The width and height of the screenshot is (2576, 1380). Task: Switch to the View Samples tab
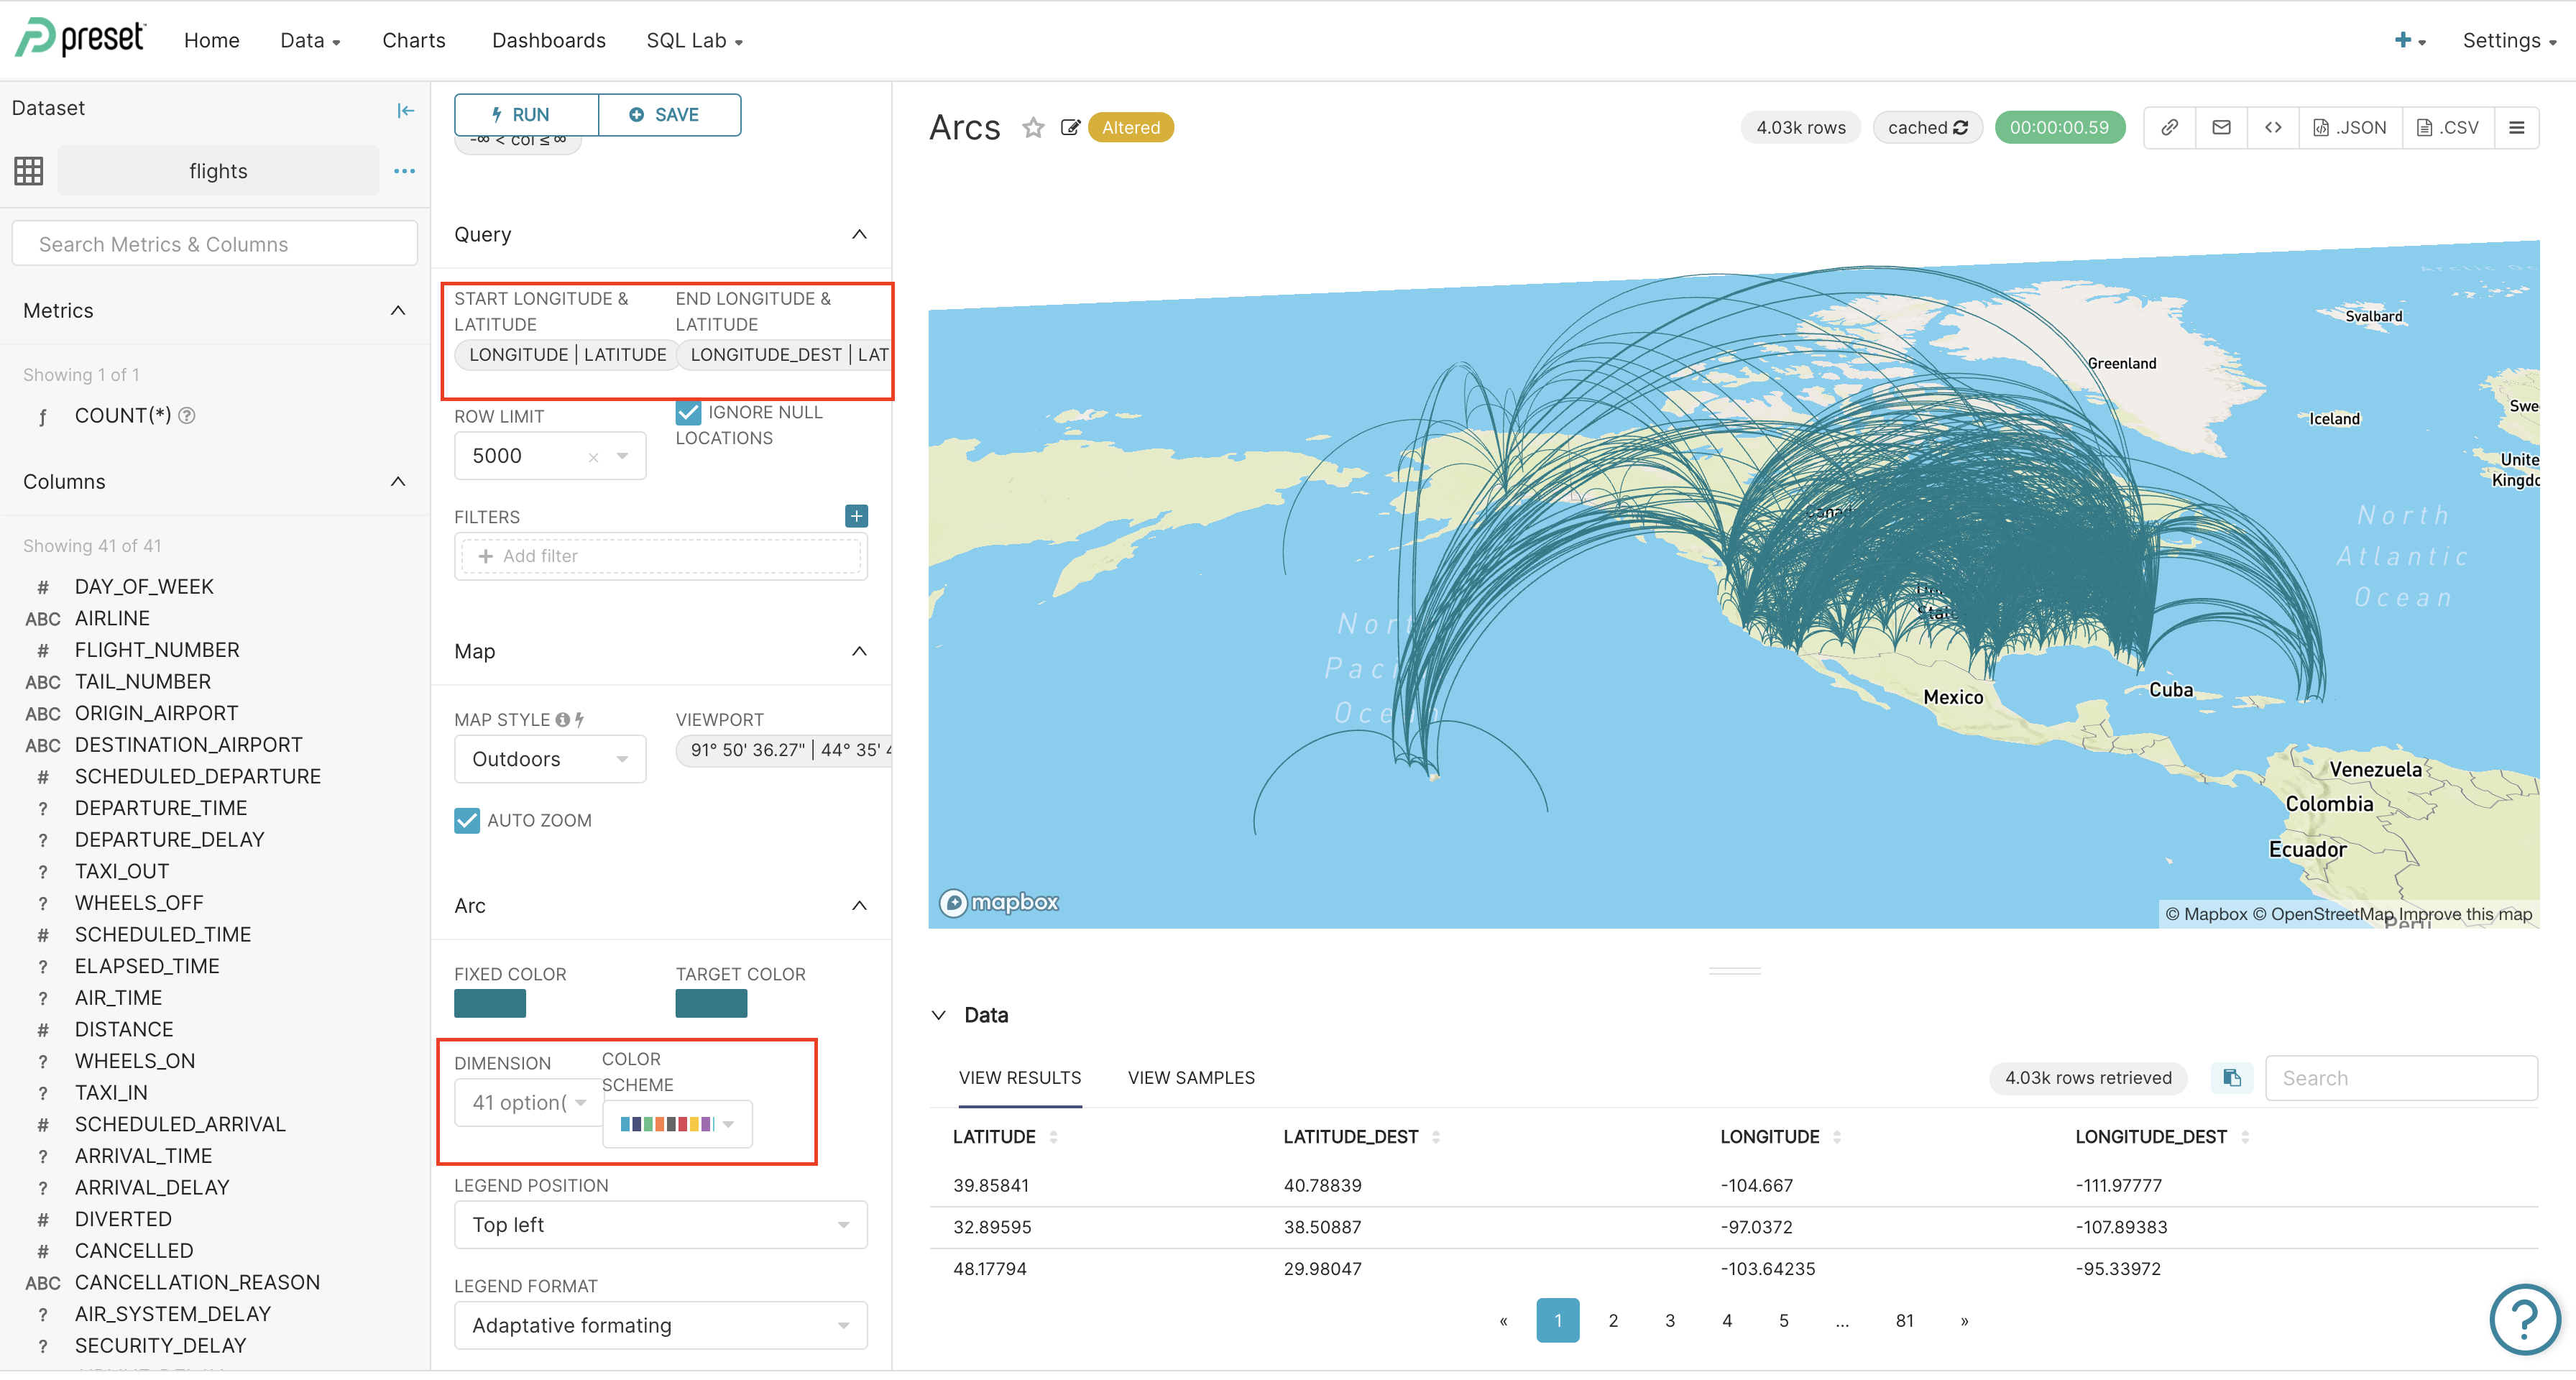point(1190,1077)
